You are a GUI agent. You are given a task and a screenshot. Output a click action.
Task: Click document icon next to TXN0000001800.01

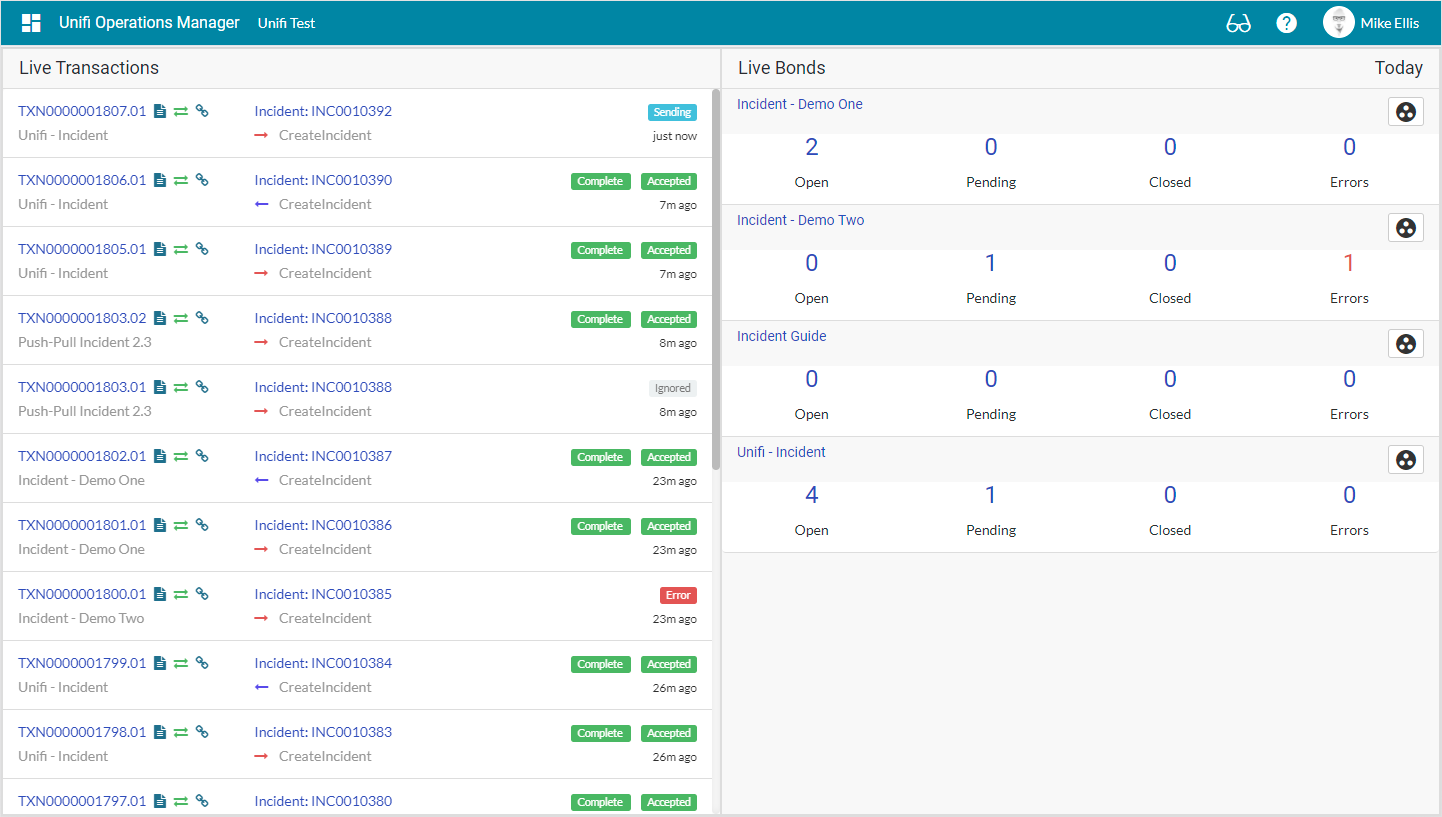[160, 594]
